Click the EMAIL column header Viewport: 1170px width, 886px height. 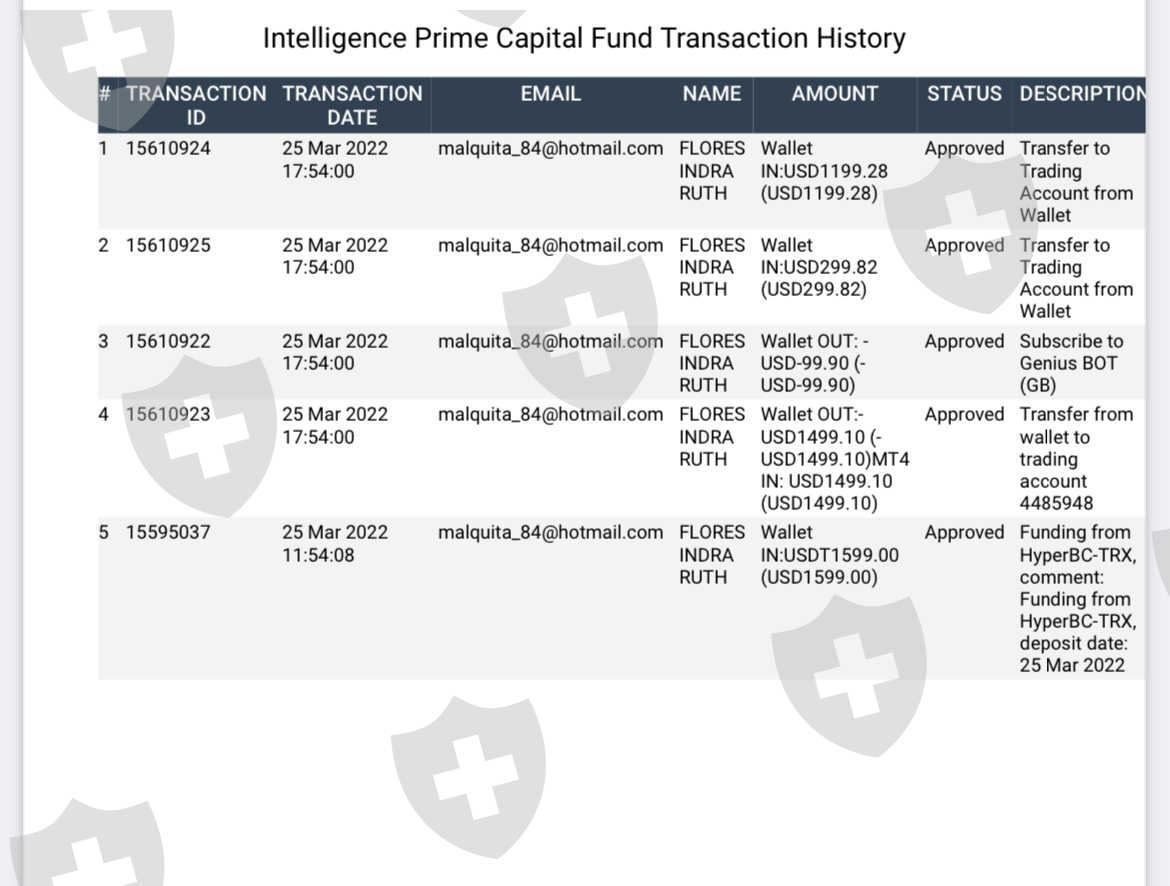click(x=550, y=94)
